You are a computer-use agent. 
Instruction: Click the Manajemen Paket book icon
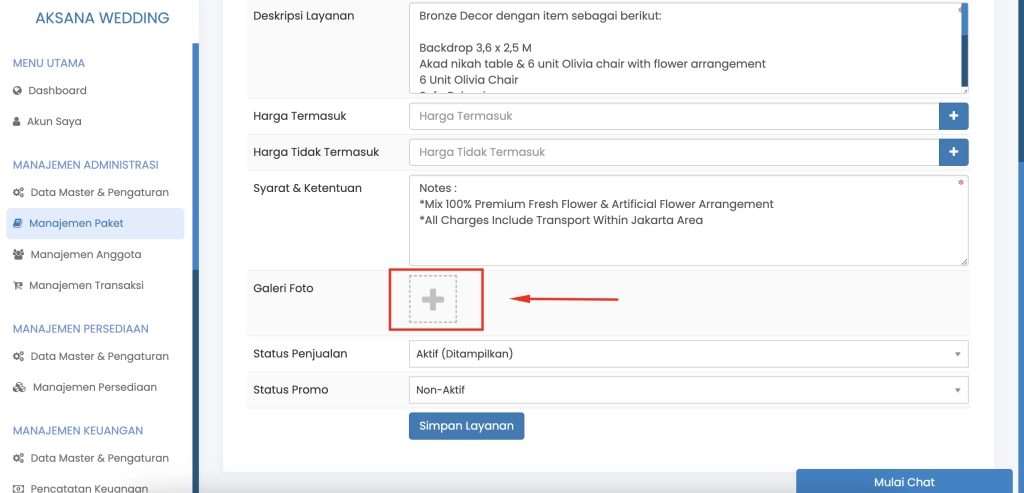(17, 224)
